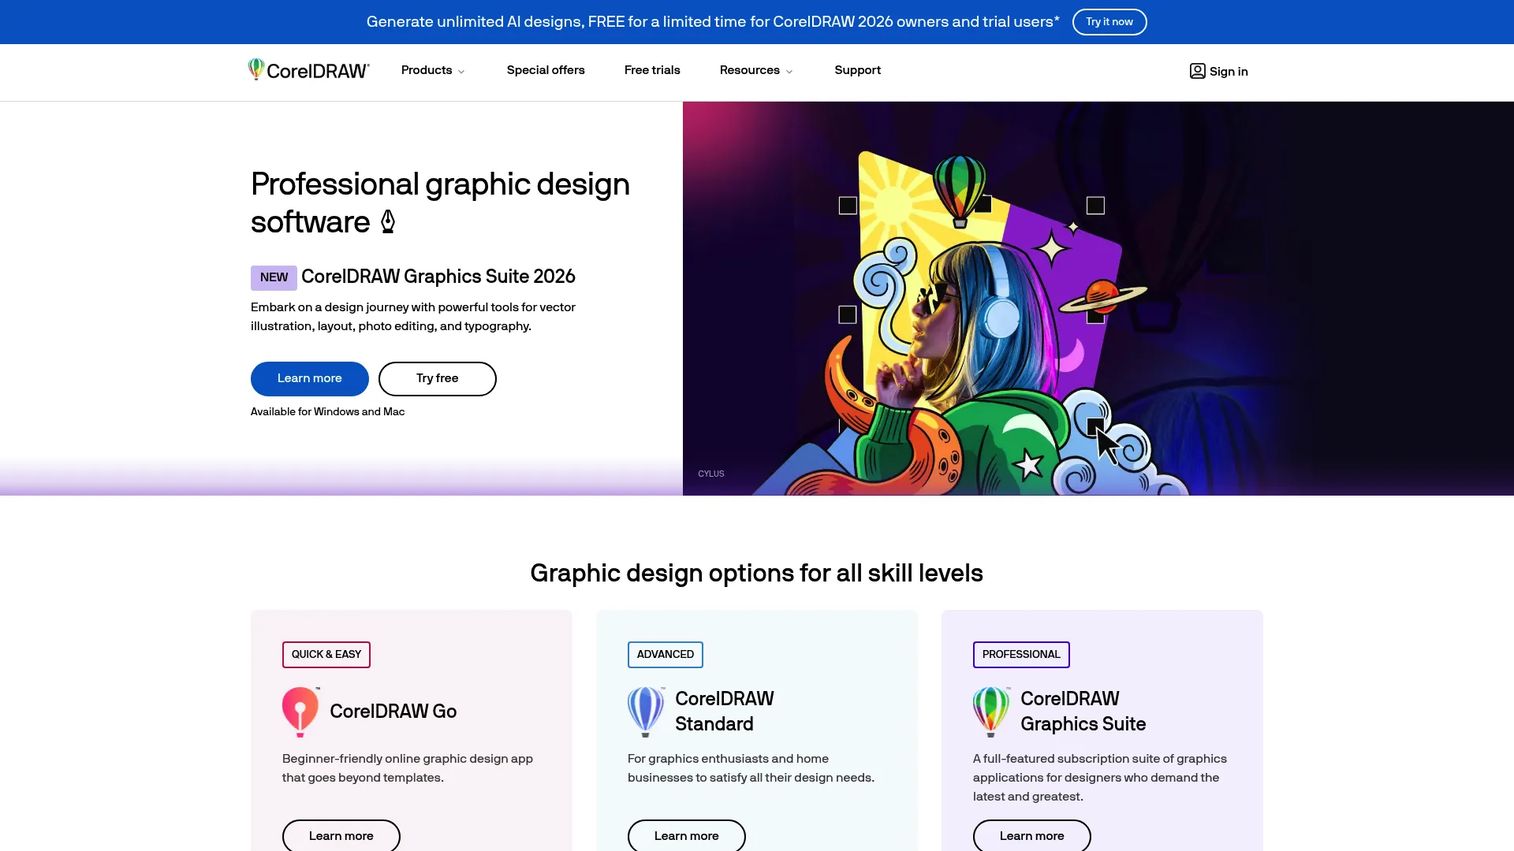Open the Special offers menu item
Screen dimensions: 1514x851
546,70
